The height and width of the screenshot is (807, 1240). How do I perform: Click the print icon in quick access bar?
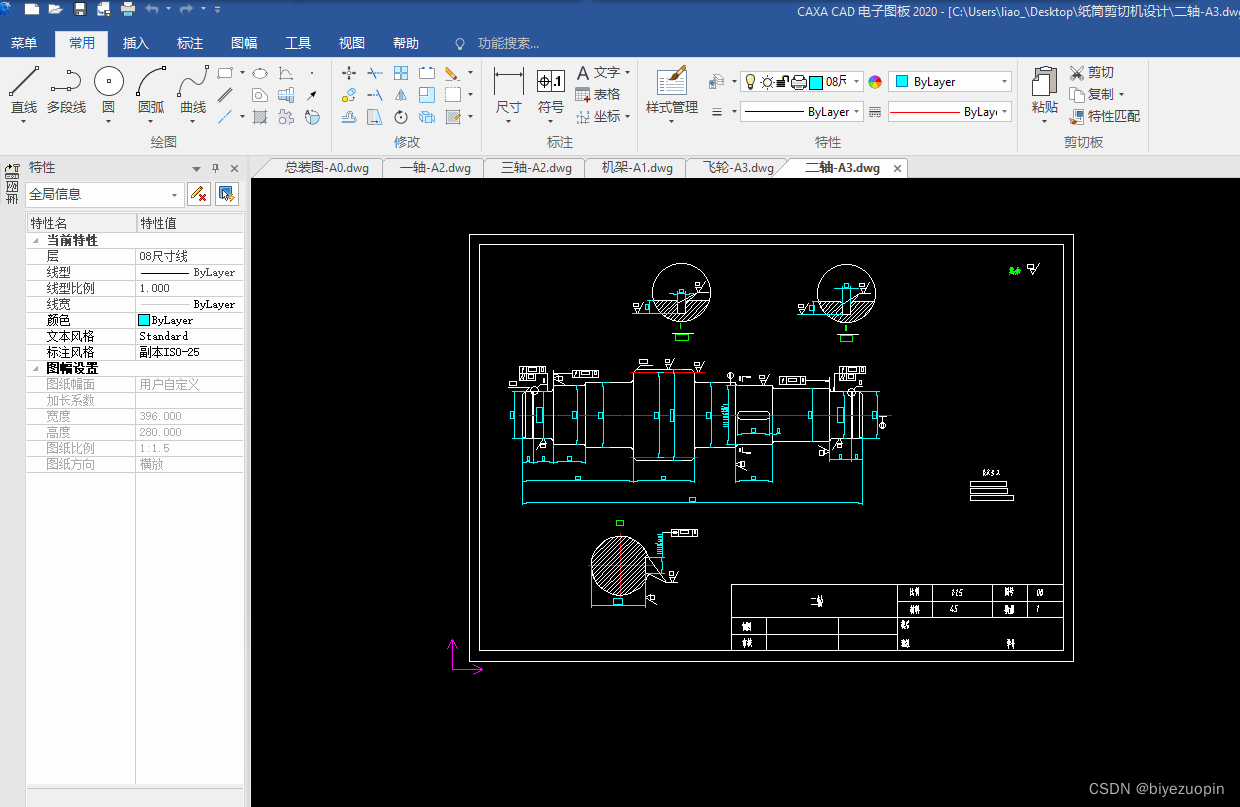(x=127, y=10)
